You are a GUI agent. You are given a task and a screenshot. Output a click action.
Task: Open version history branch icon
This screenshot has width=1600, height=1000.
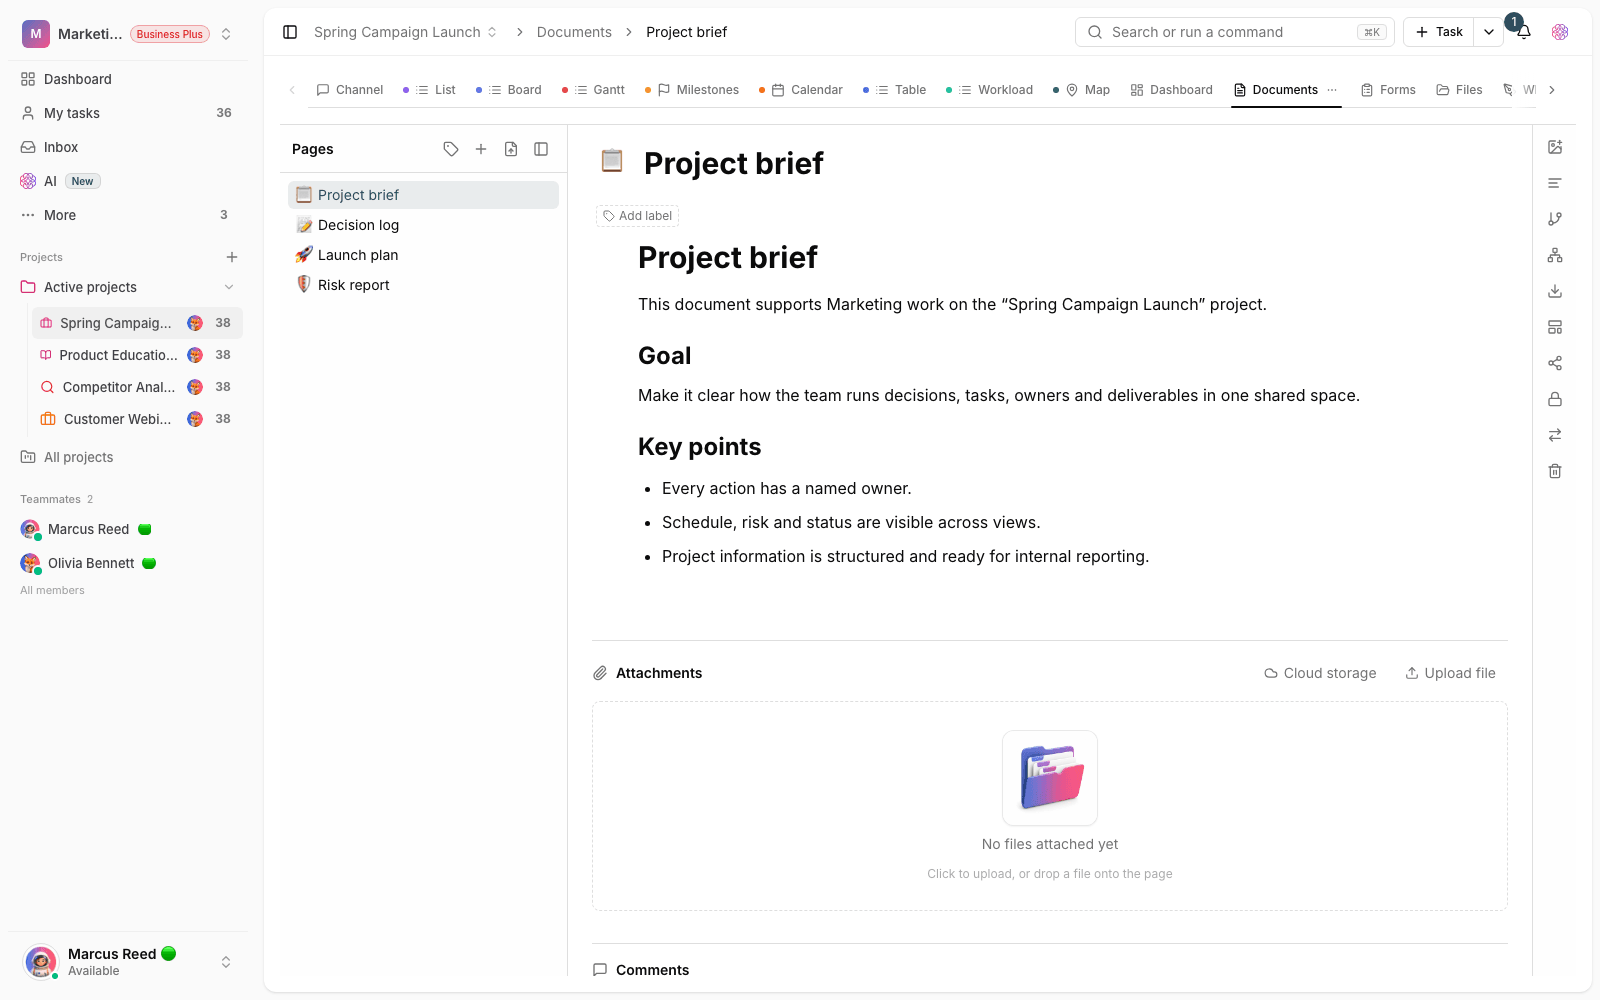click(1555, 219)
